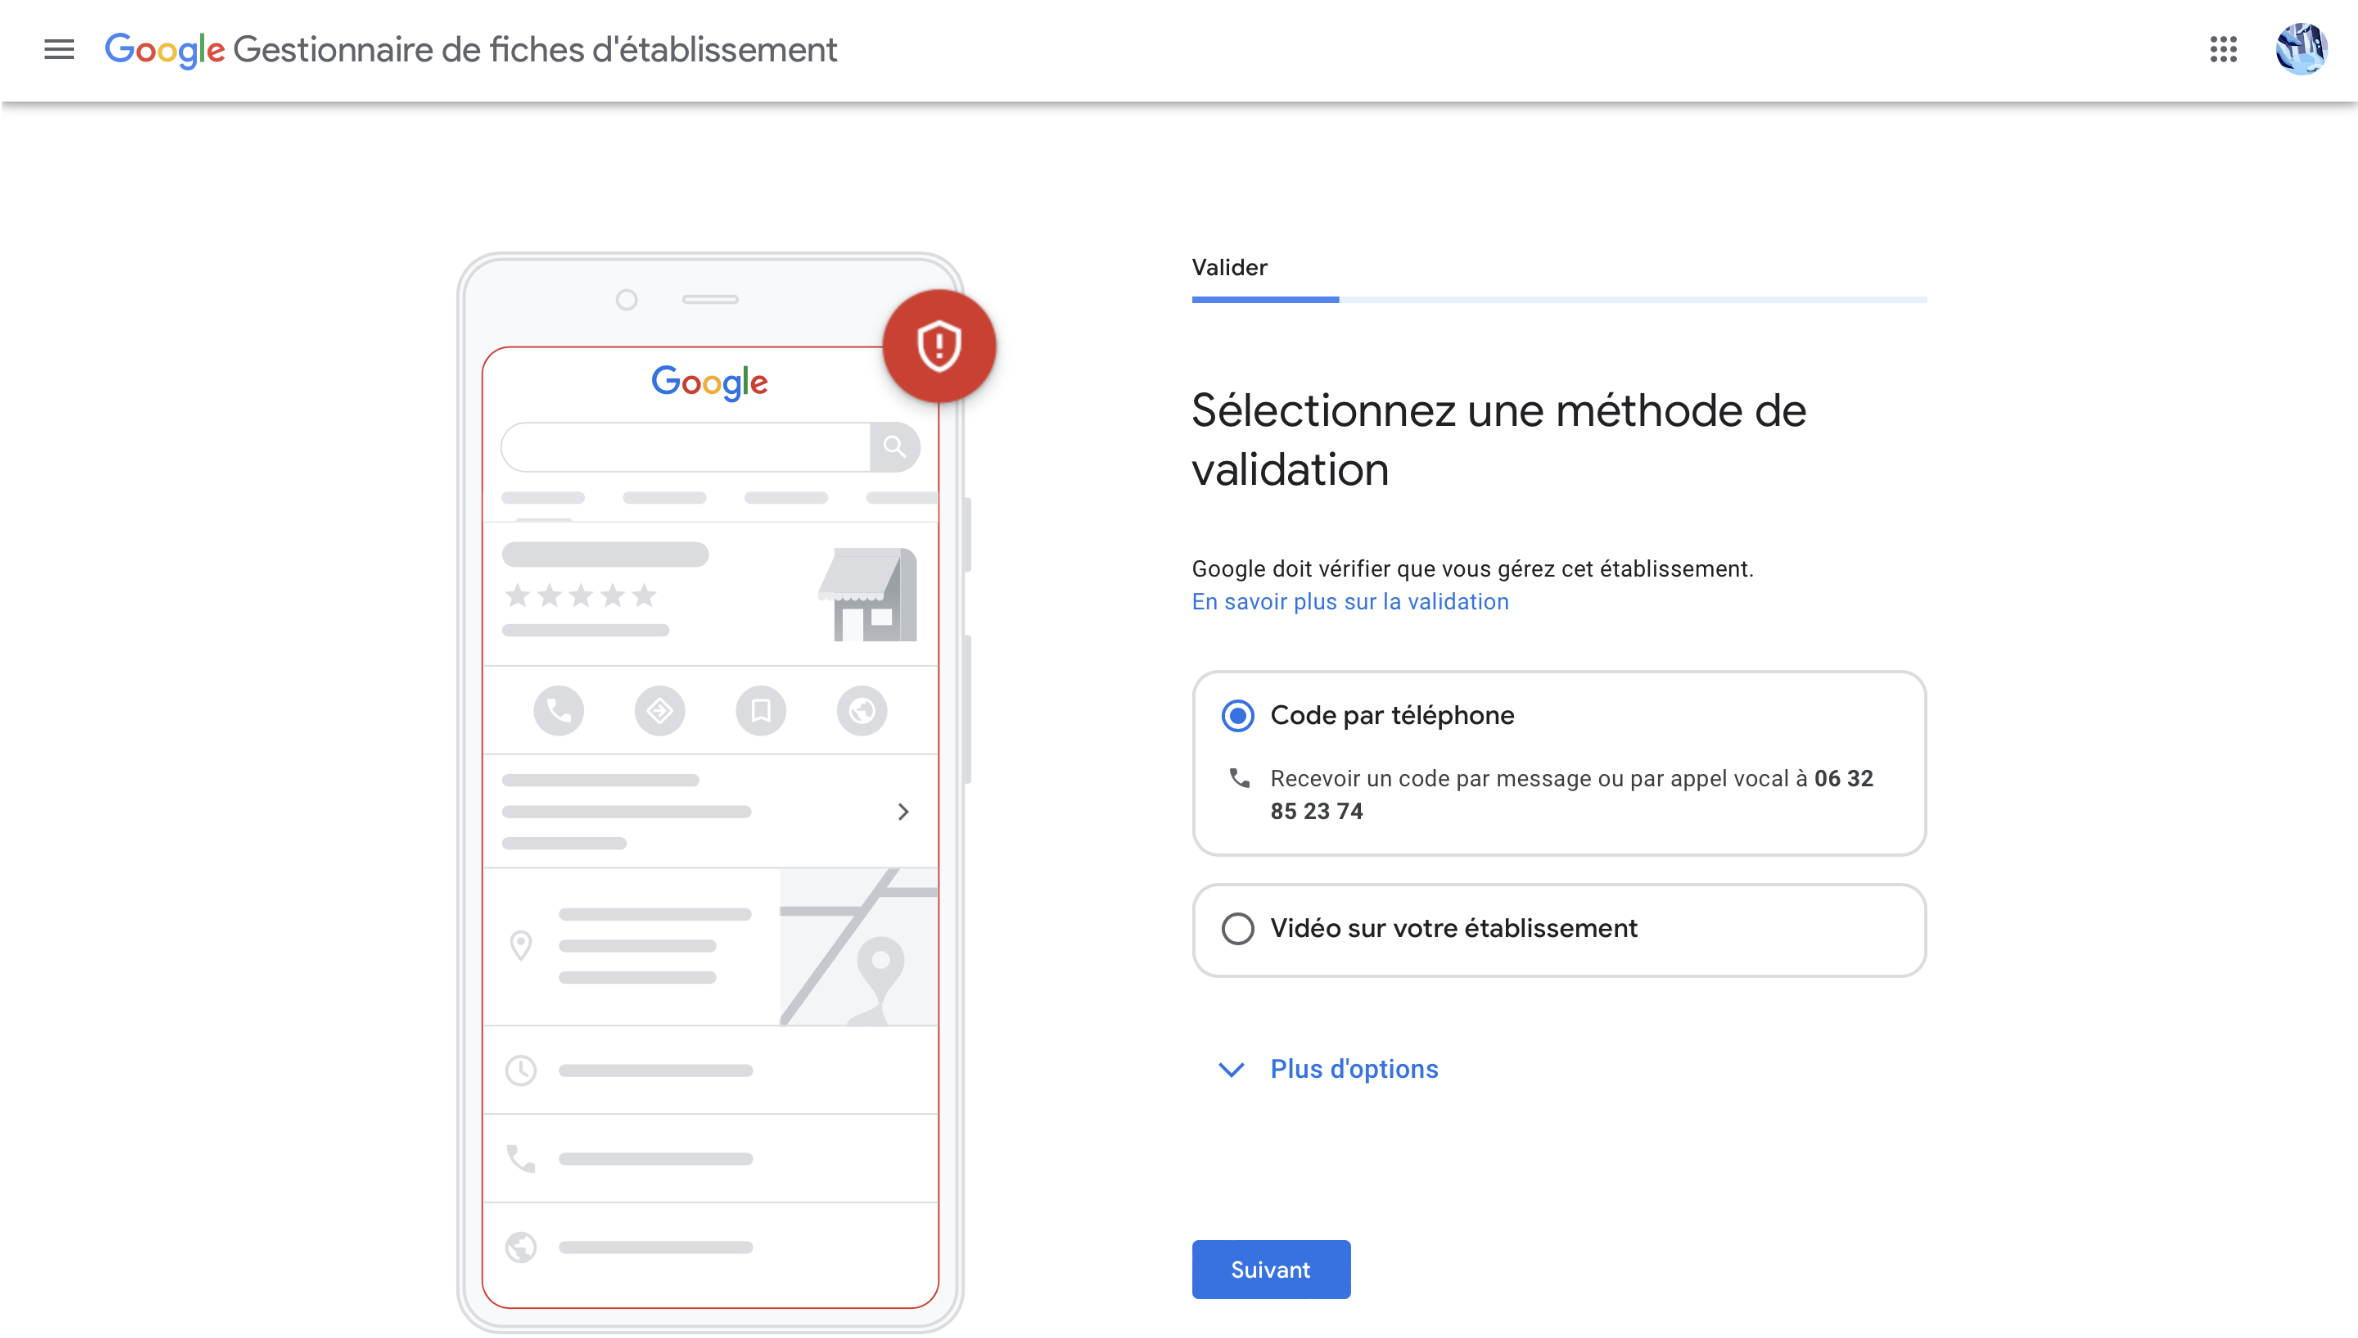Click the red shield alert badge

pos(938,346)
